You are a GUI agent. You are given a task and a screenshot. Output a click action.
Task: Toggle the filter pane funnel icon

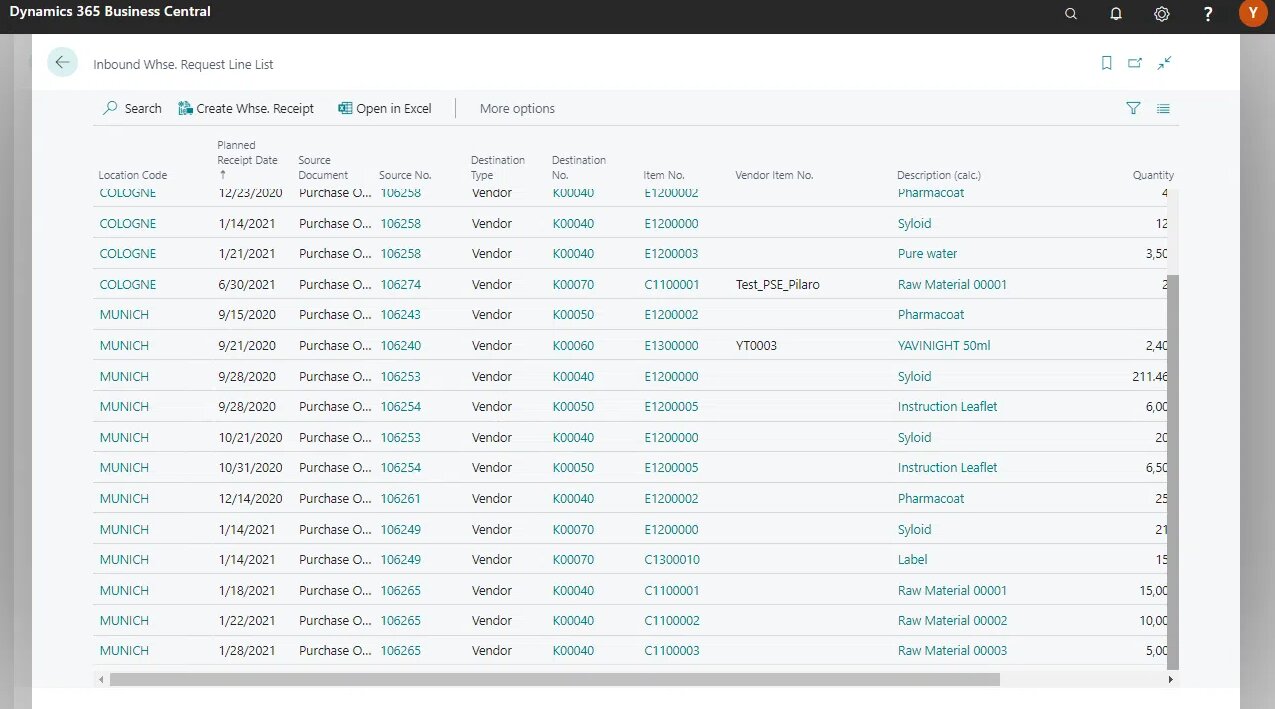(1133, 108)
